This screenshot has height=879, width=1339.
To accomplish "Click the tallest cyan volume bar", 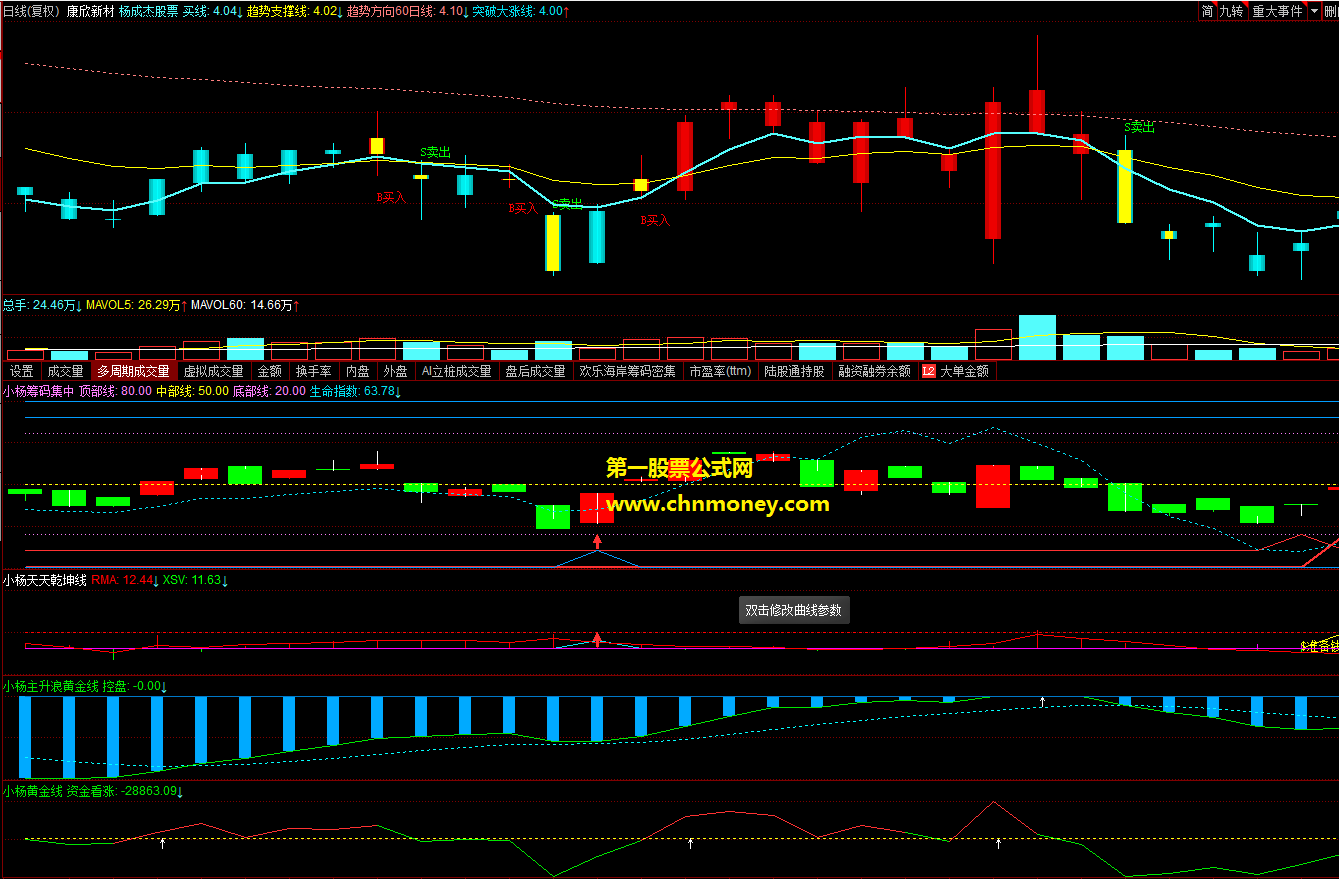I will pos(1037,337).
